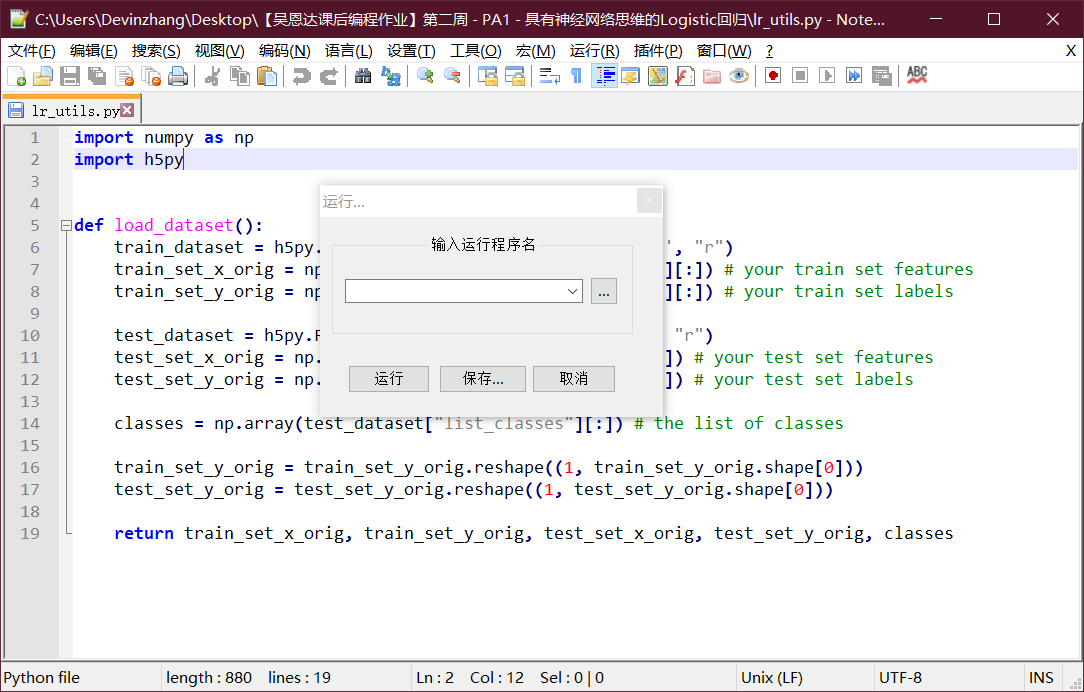Open the 搜索(S) menu
This screenshot has height=692, width=1084.
coord(156,50)
